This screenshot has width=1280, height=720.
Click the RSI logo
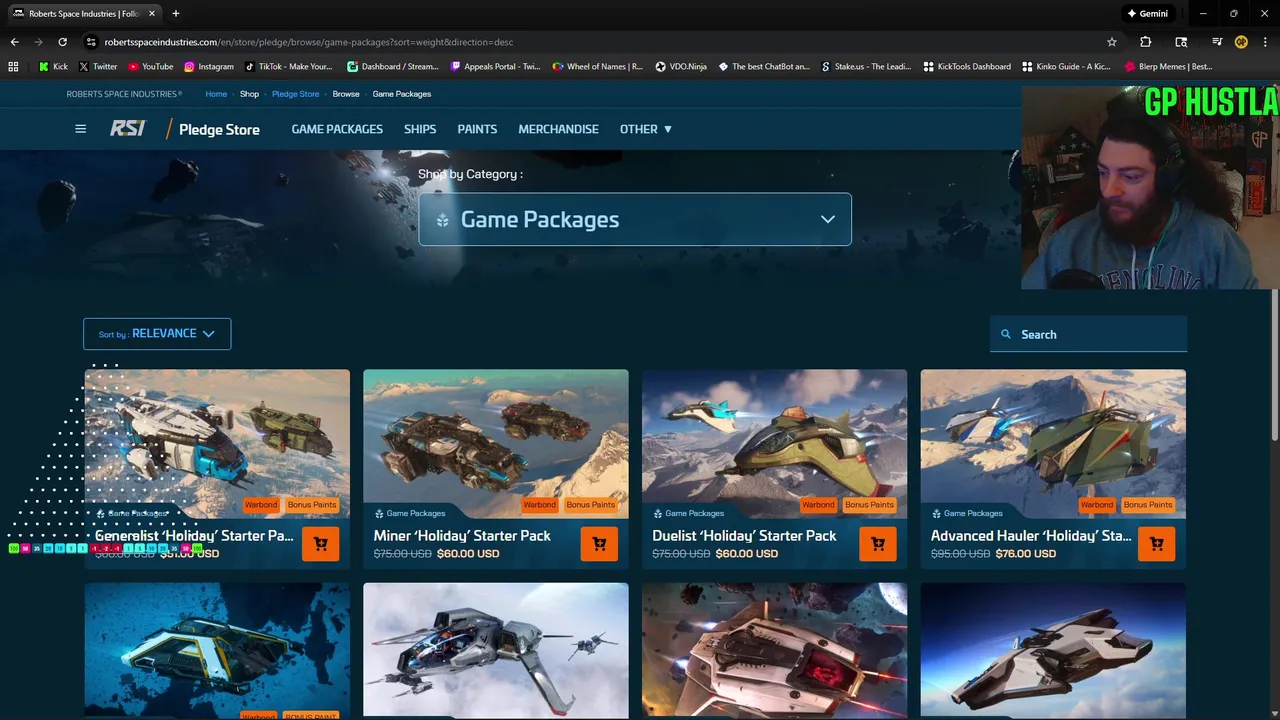(x=128, y=129)
